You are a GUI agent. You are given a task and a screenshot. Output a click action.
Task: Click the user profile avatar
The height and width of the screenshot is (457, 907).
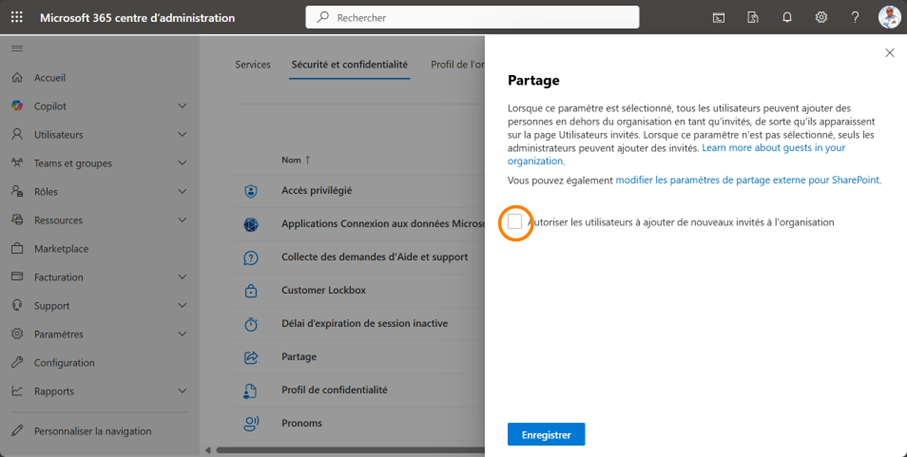(x=889, y=17)
